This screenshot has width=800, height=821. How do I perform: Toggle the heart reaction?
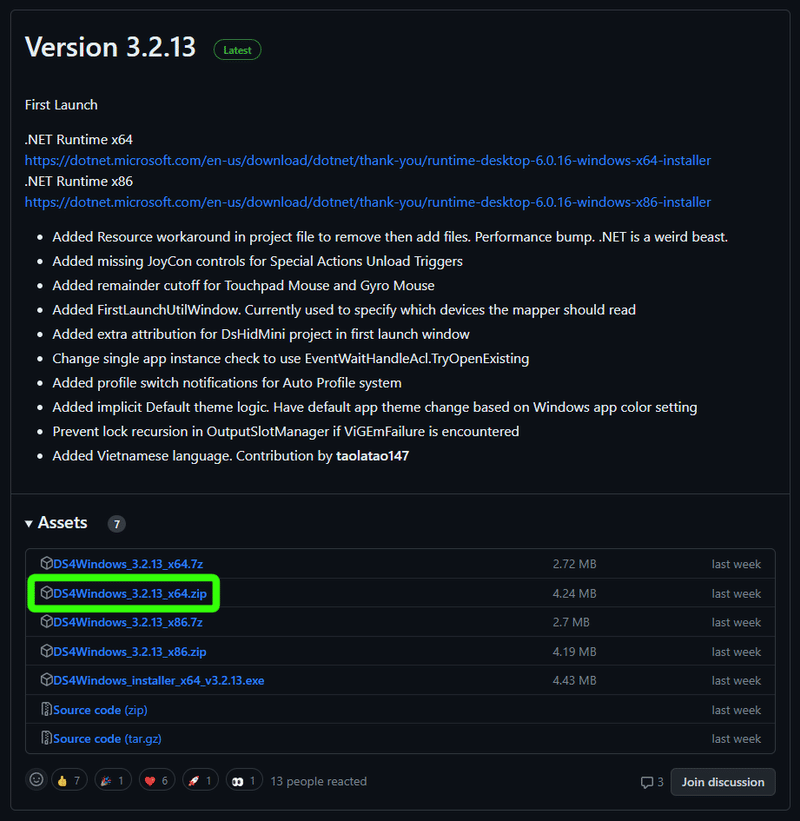[157, 781]
